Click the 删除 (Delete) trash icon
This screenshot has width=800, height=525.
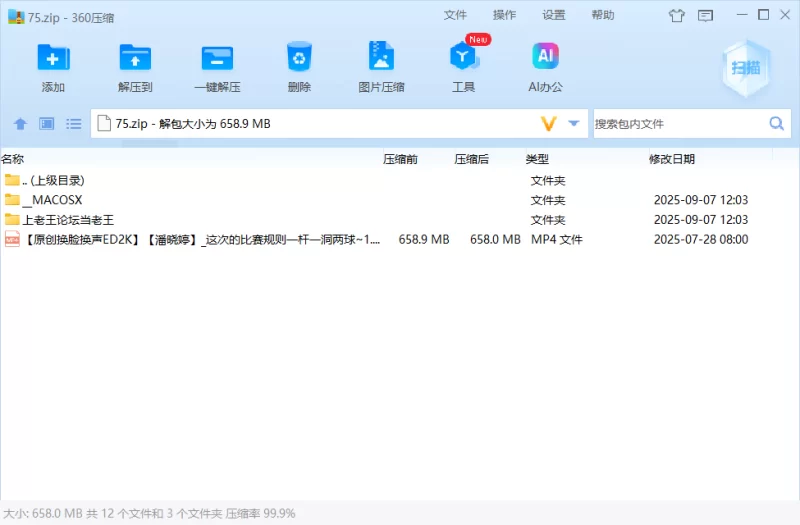click(x=299, y=57)
